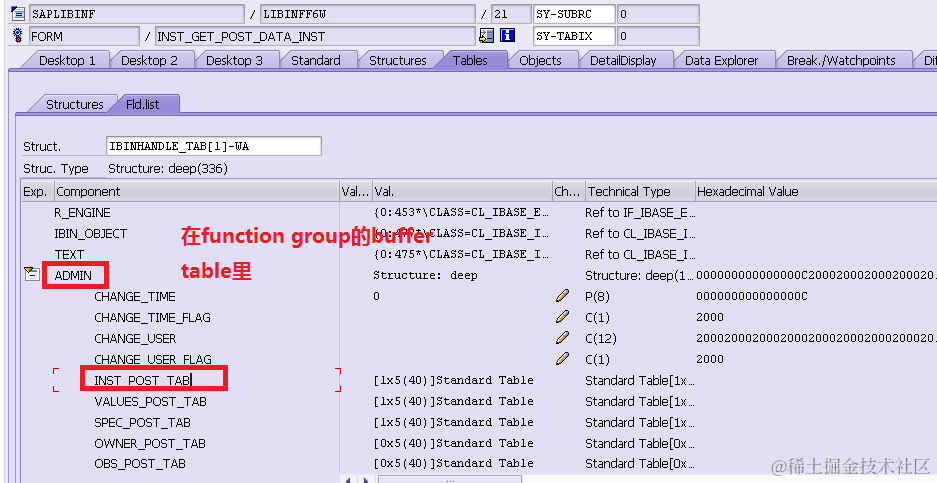Select the CHANGE_TIME_FLAG component
This screenshot has width=937, height=483.
coord(152,317)
